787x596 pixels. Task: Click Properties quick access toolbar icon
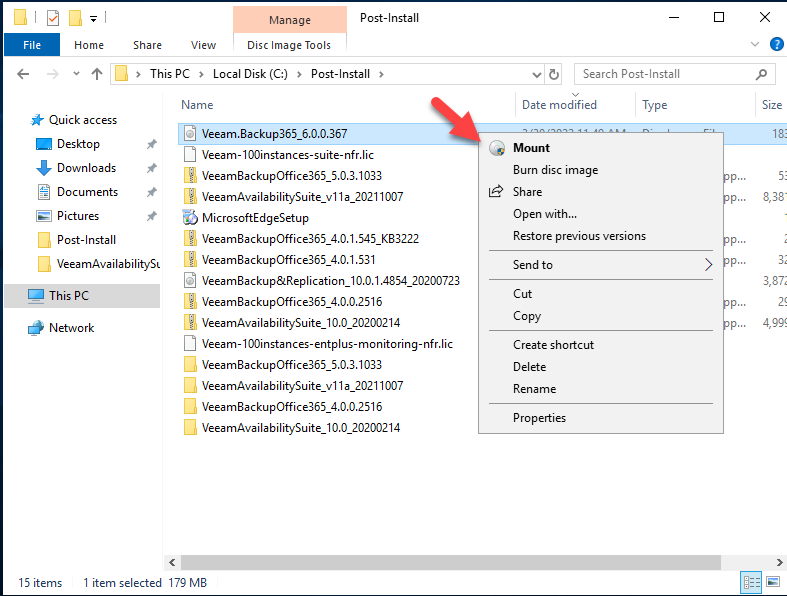(53, 18)
